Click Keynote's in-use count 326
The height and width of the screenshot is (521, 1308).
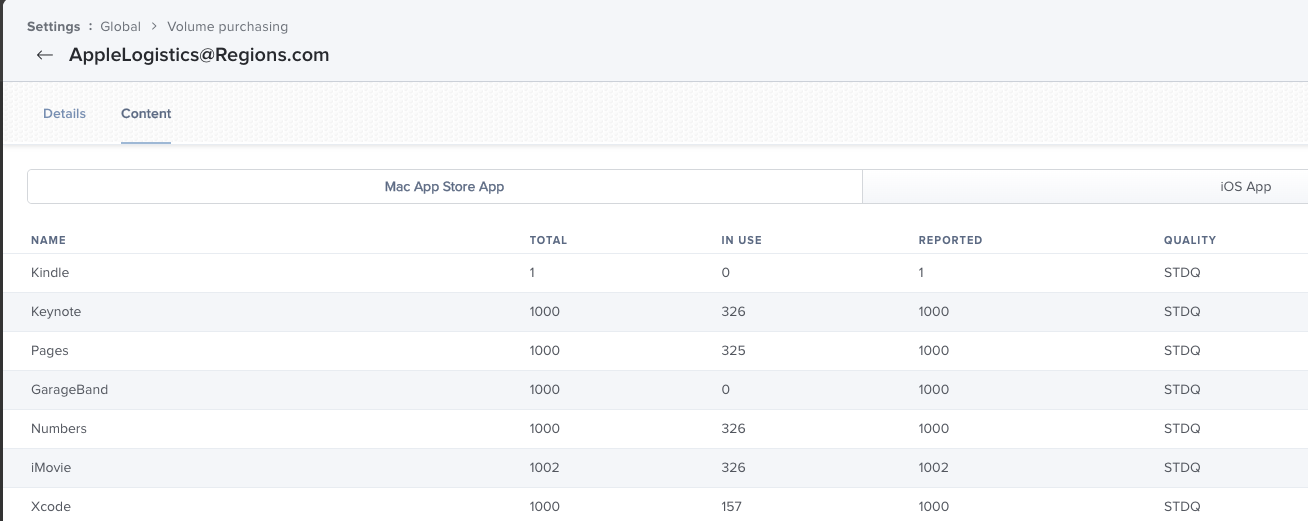(733, 312)
